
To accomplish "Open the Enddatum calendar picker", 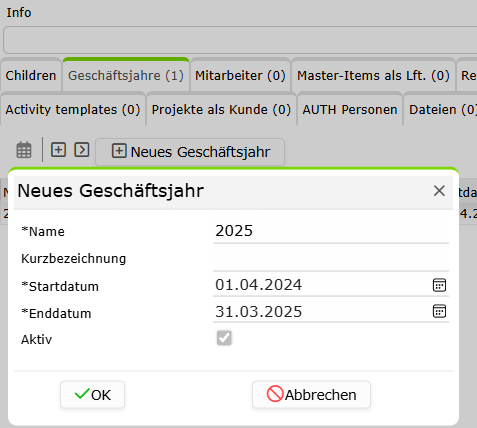I will click(439, 311).
